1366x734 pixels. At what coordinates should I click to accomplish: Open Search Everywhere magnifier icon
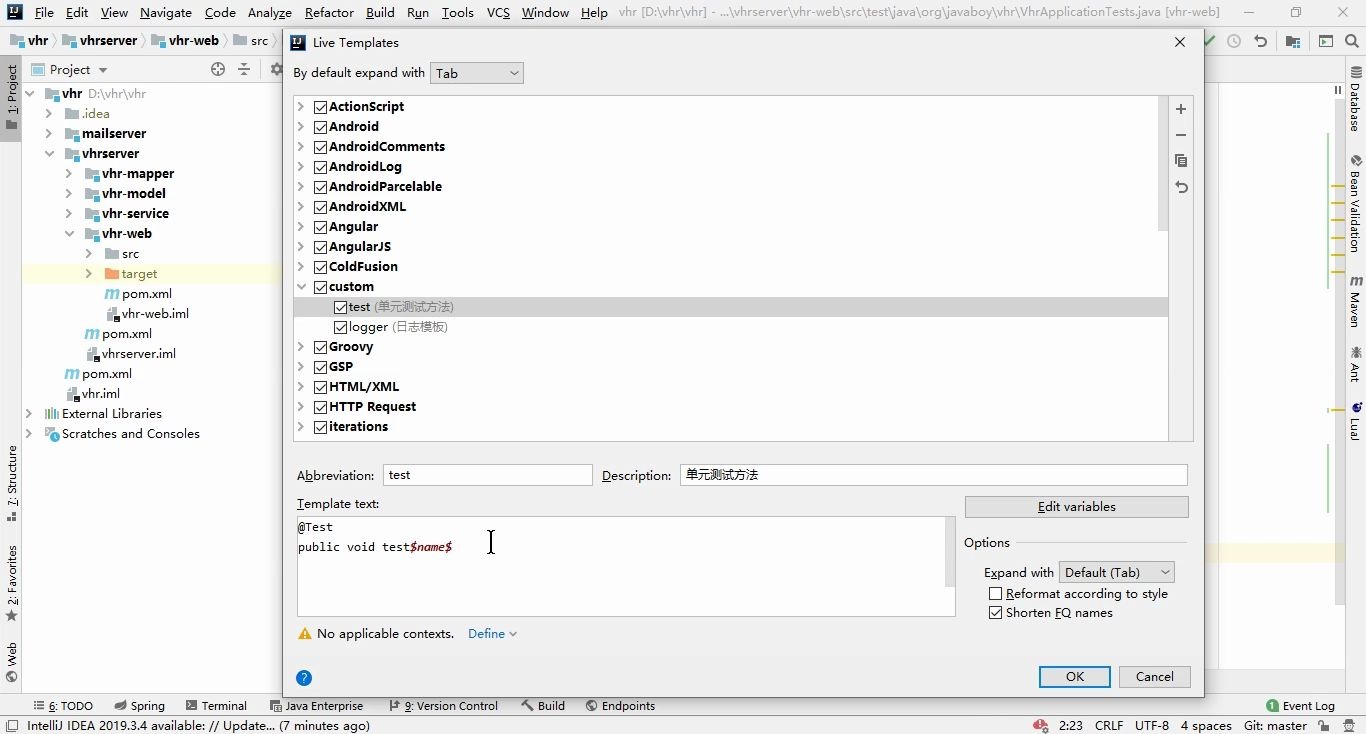(1353, 41)
